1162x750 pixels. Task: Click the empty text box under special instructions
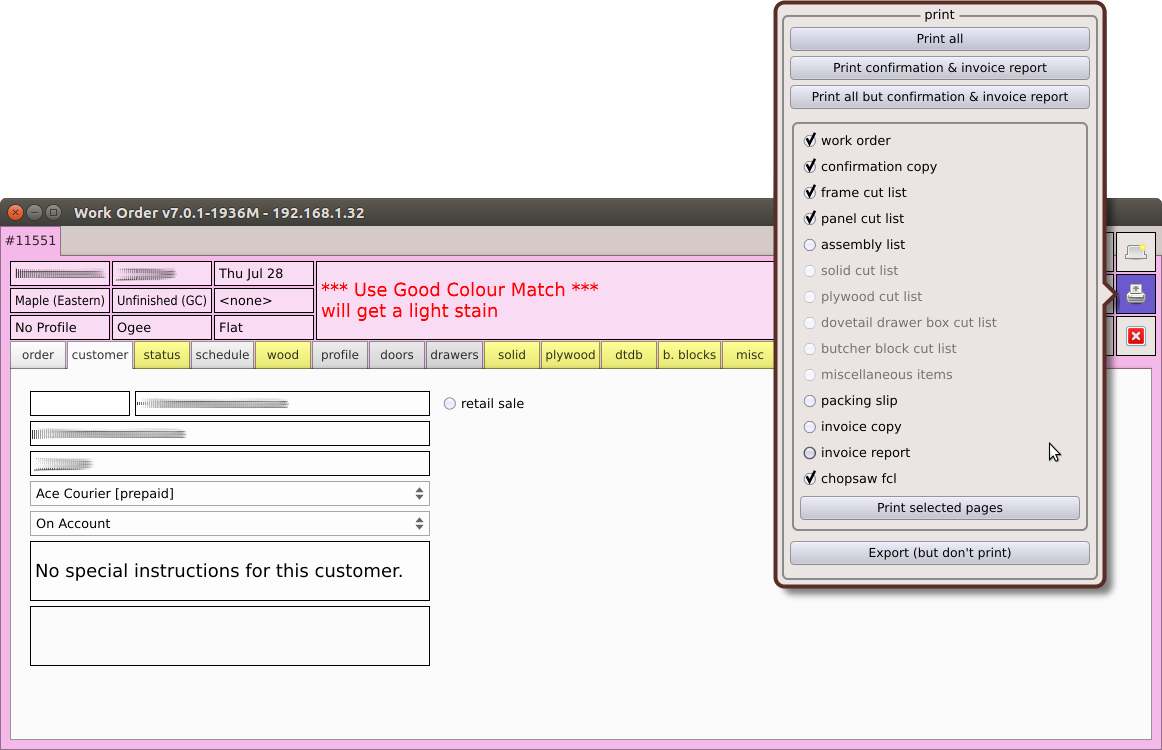229,636
